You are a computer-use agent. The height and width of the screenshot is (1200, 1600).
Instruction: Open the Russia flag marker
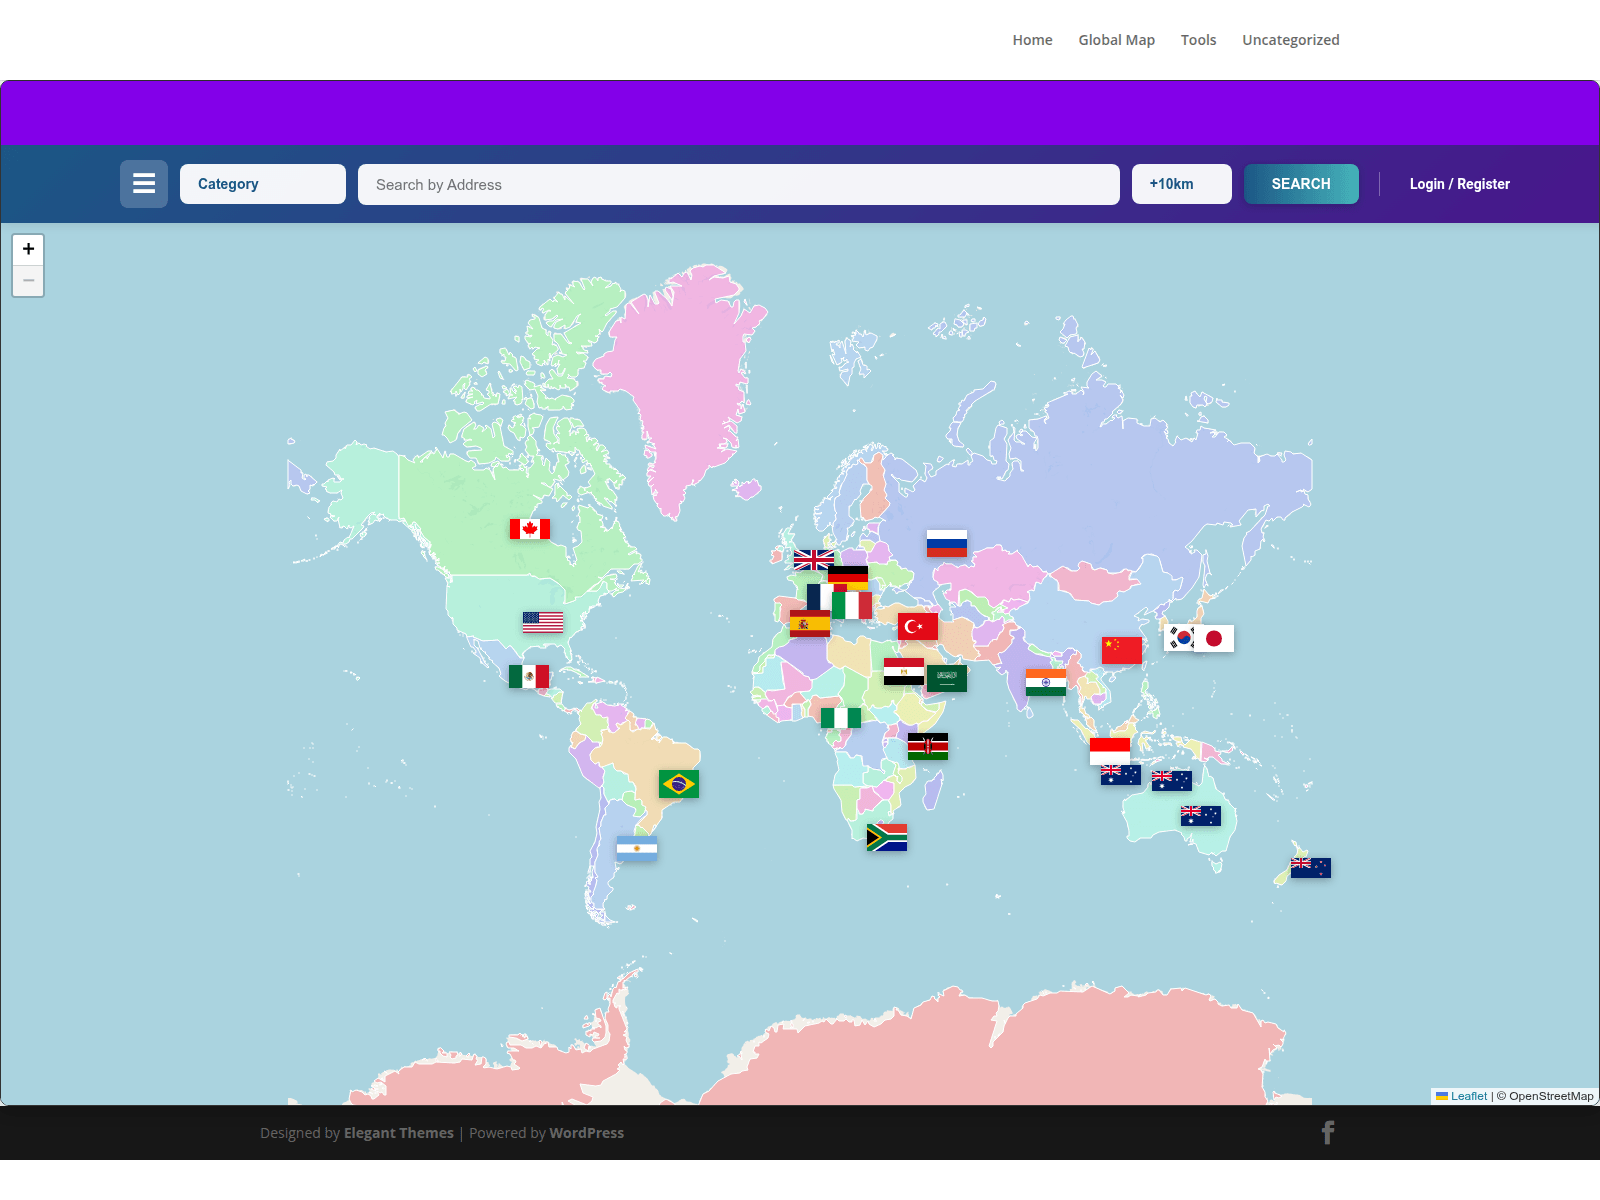click(947, 543)
